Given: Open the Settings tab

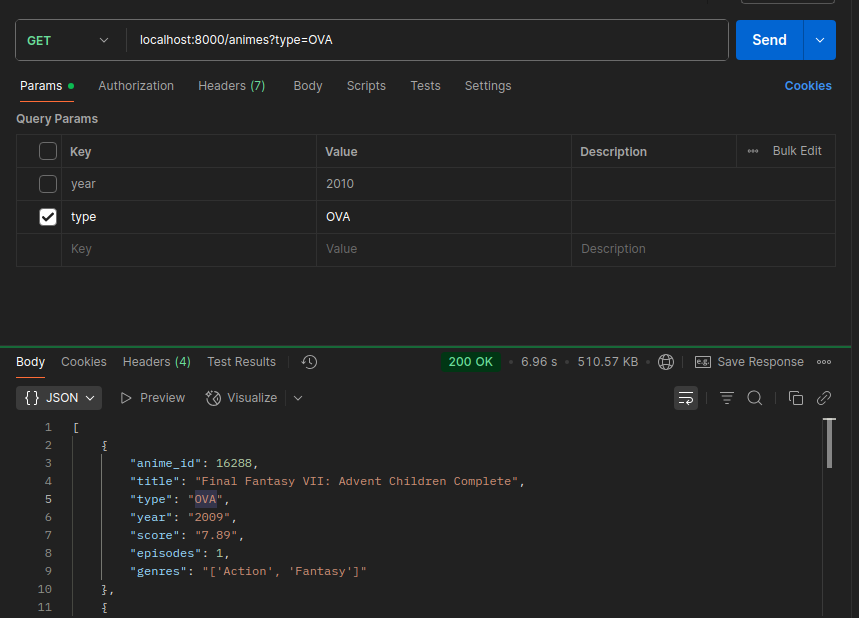Looking at the screenshot, I should pos(488,86).
